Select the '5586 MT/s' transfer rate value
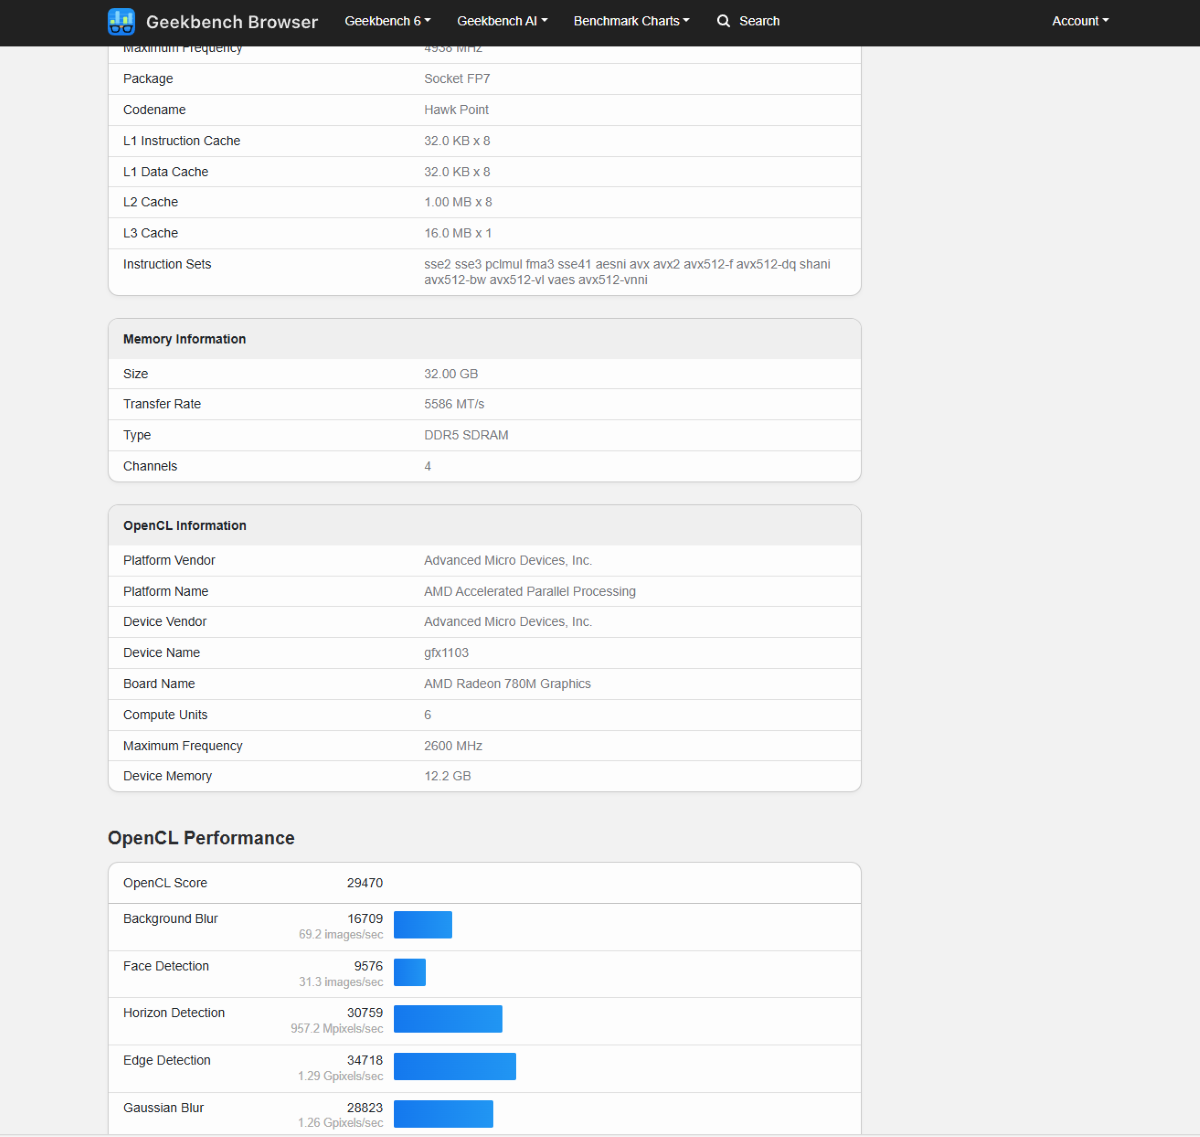The width and height of the screenshot is (1200, 1137). 454,404
